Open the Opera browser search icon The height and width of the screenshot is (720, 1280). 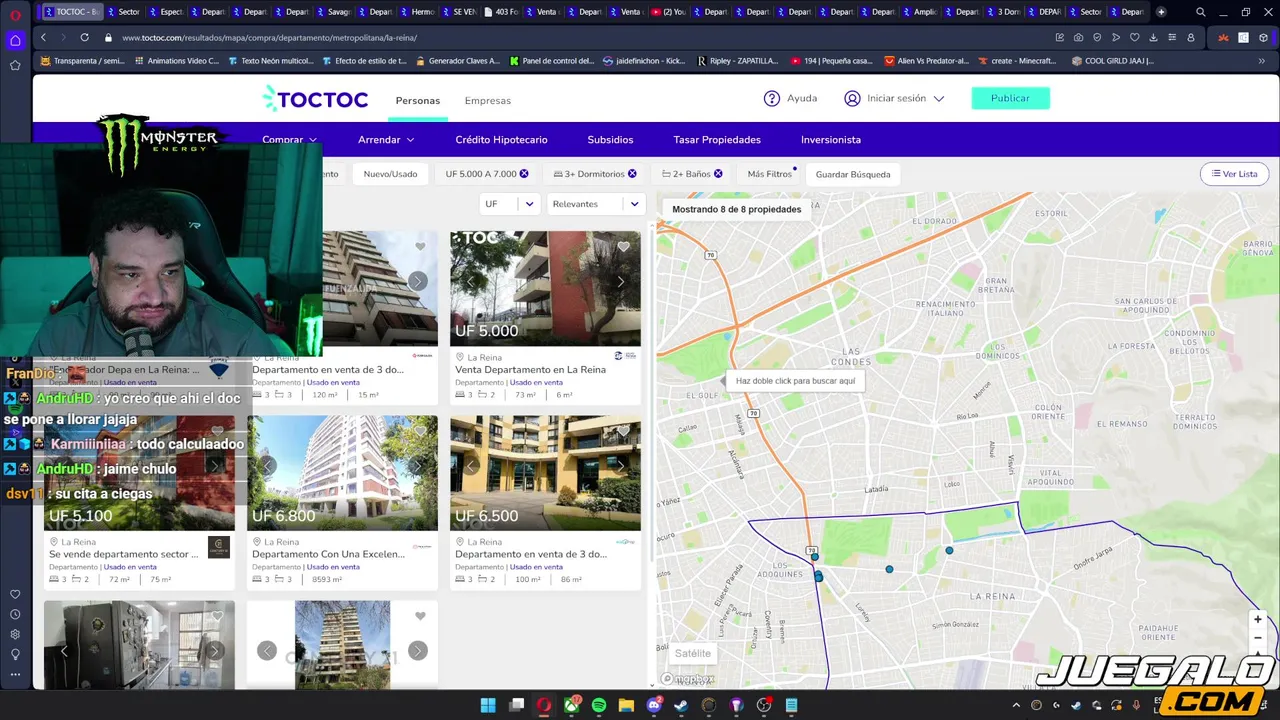1200,12
